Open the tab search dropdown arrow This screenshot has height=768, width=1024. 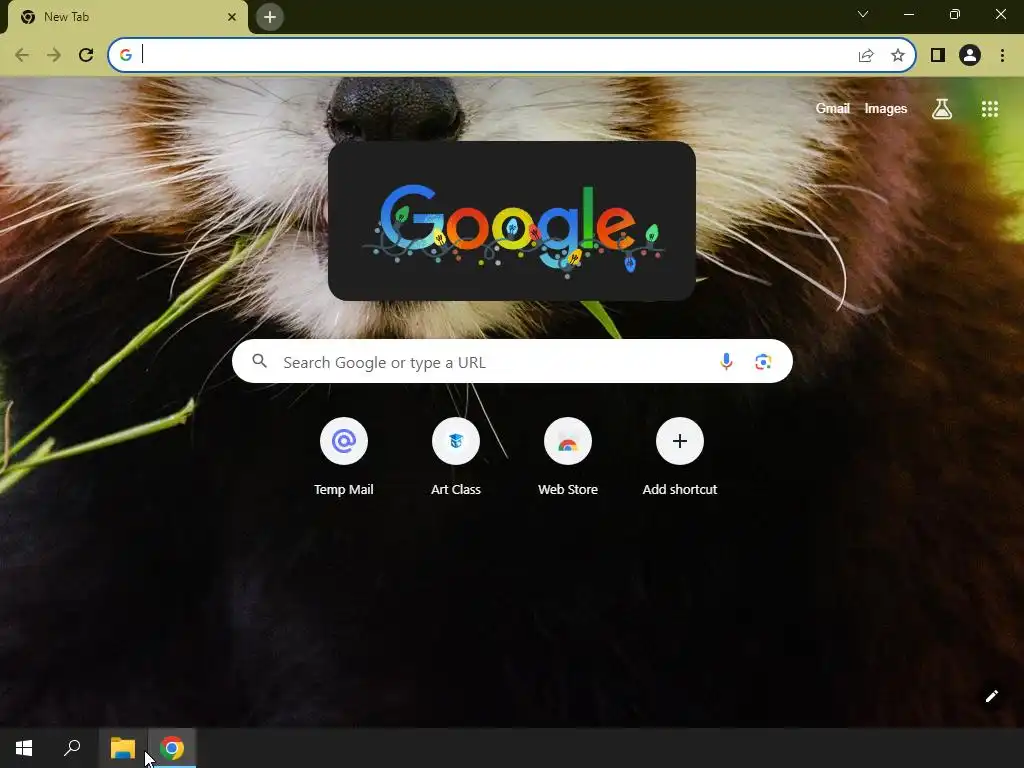click(863, 14)
